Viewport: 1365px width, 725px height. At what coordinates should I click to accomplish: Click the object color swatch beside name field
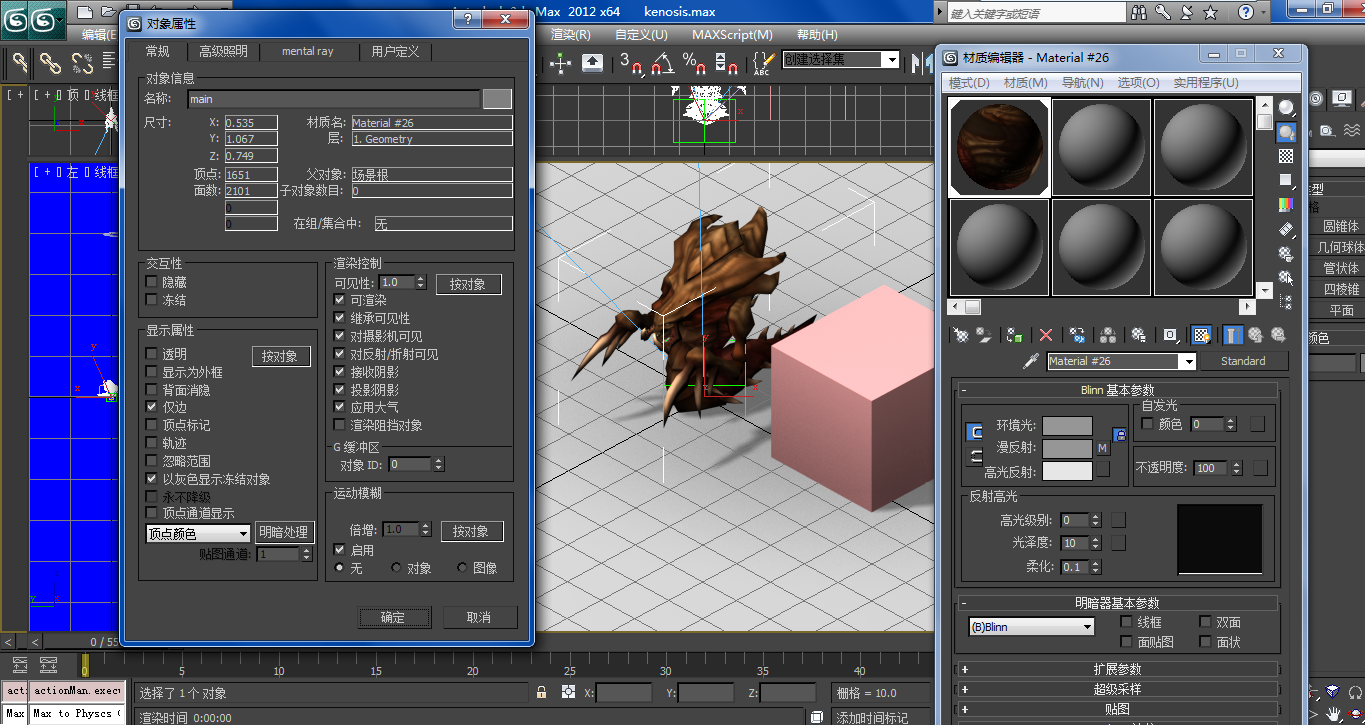click(x=497, y=99)
